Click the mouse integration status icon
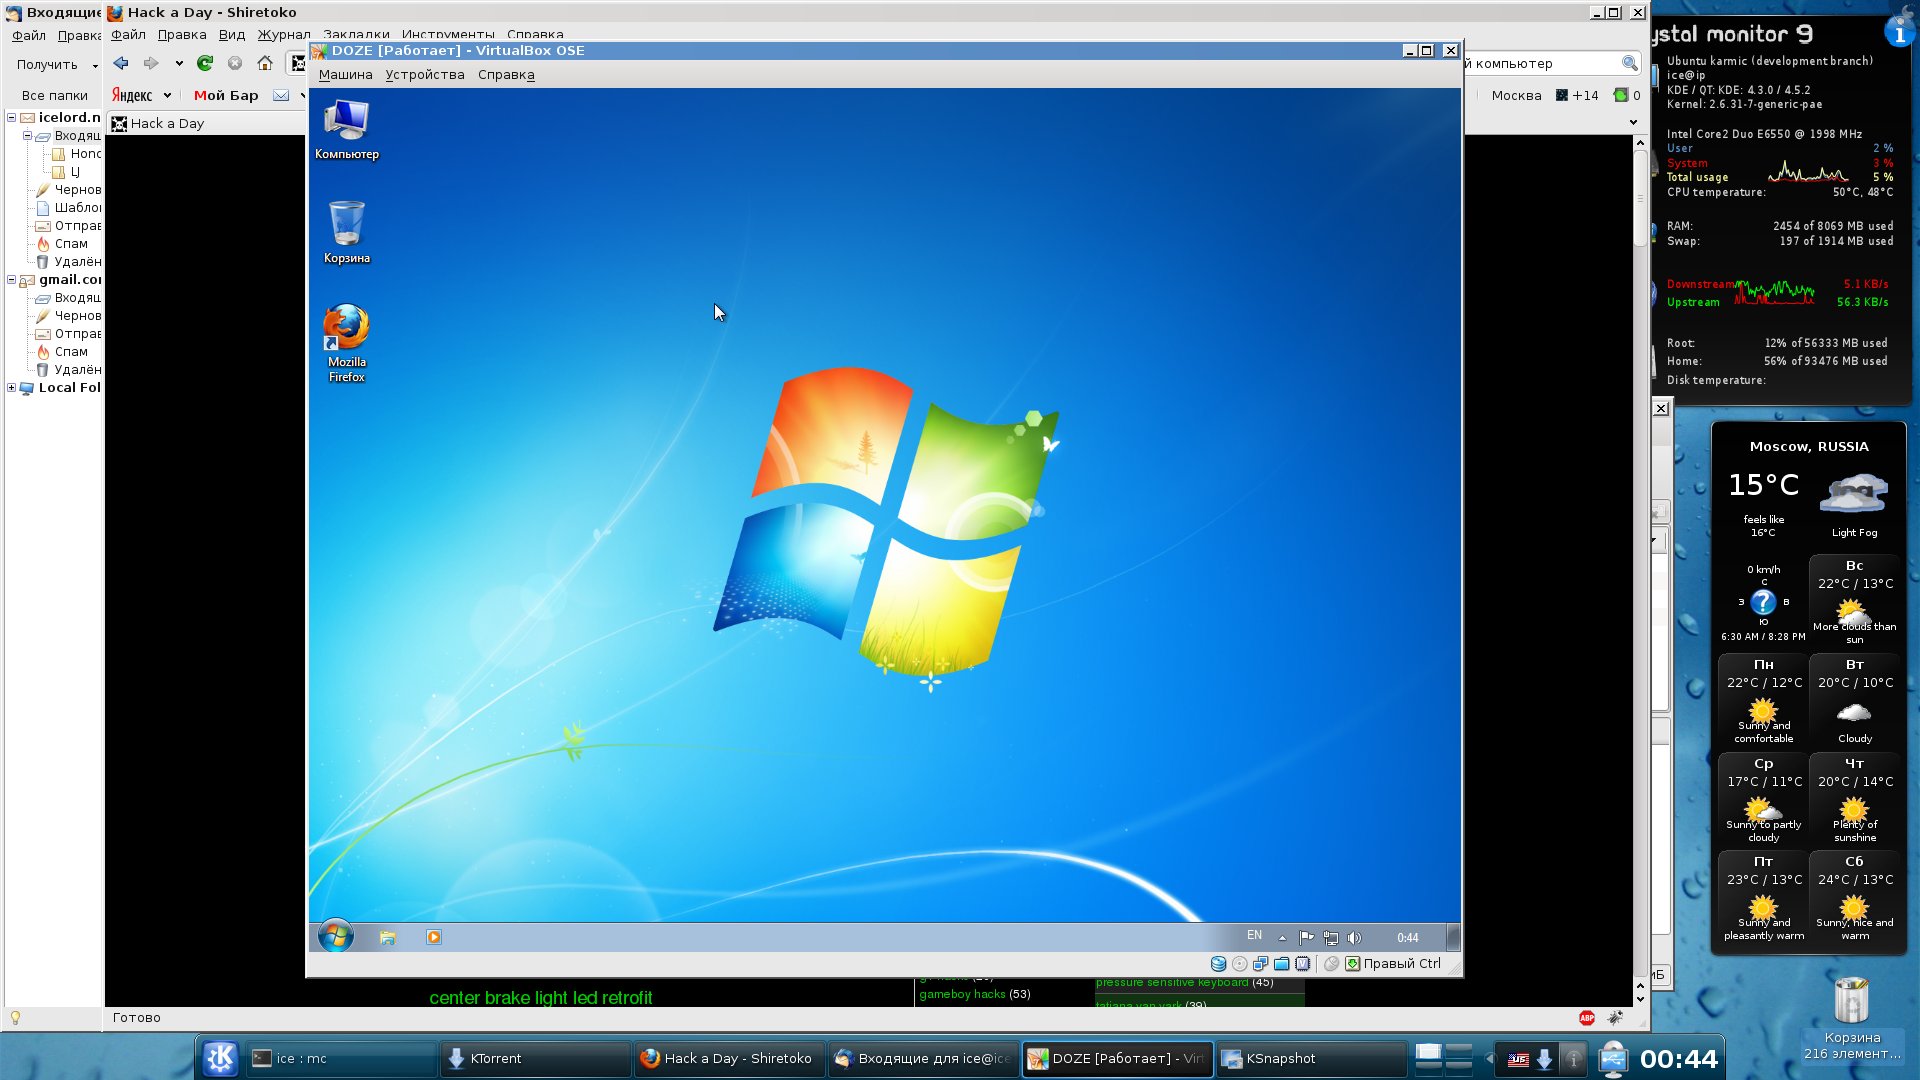Screen dimensions: 1920x1080 tap(1331, 964)
